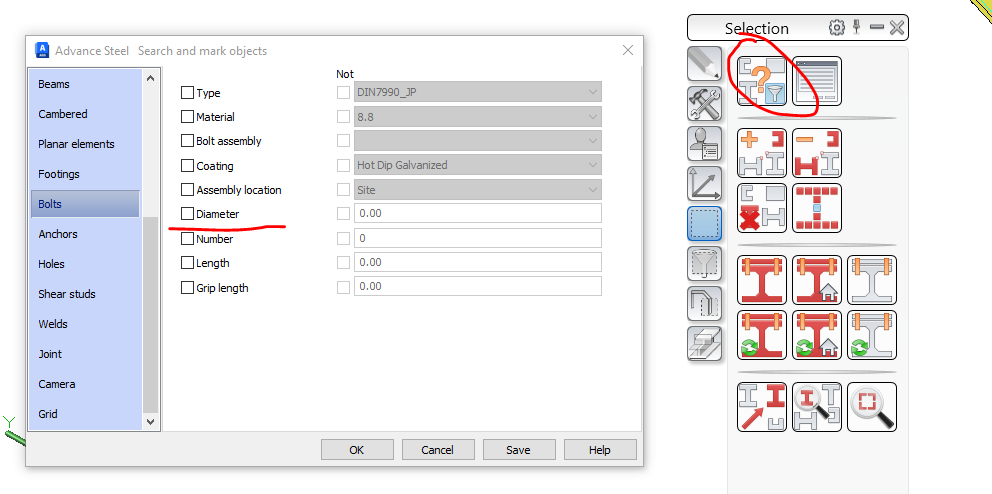
Task: Open the hammer and wrench tools category
Action: tap(704, 104)
